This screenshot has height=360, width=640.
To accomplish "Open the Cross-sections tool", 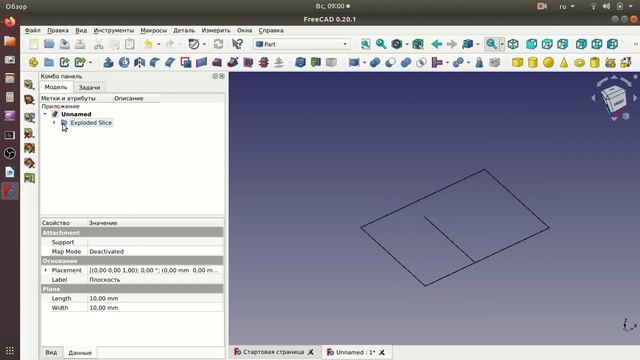I will [x=264, y=62].
